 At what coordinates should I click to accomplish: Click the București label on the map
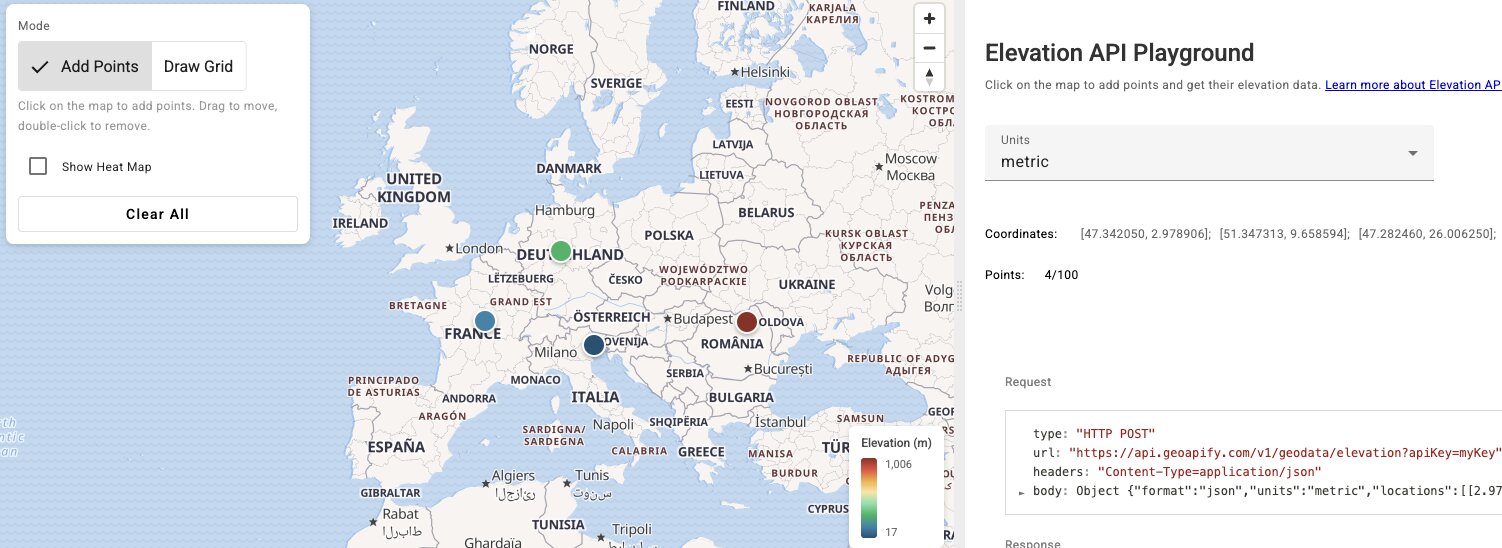783,369
